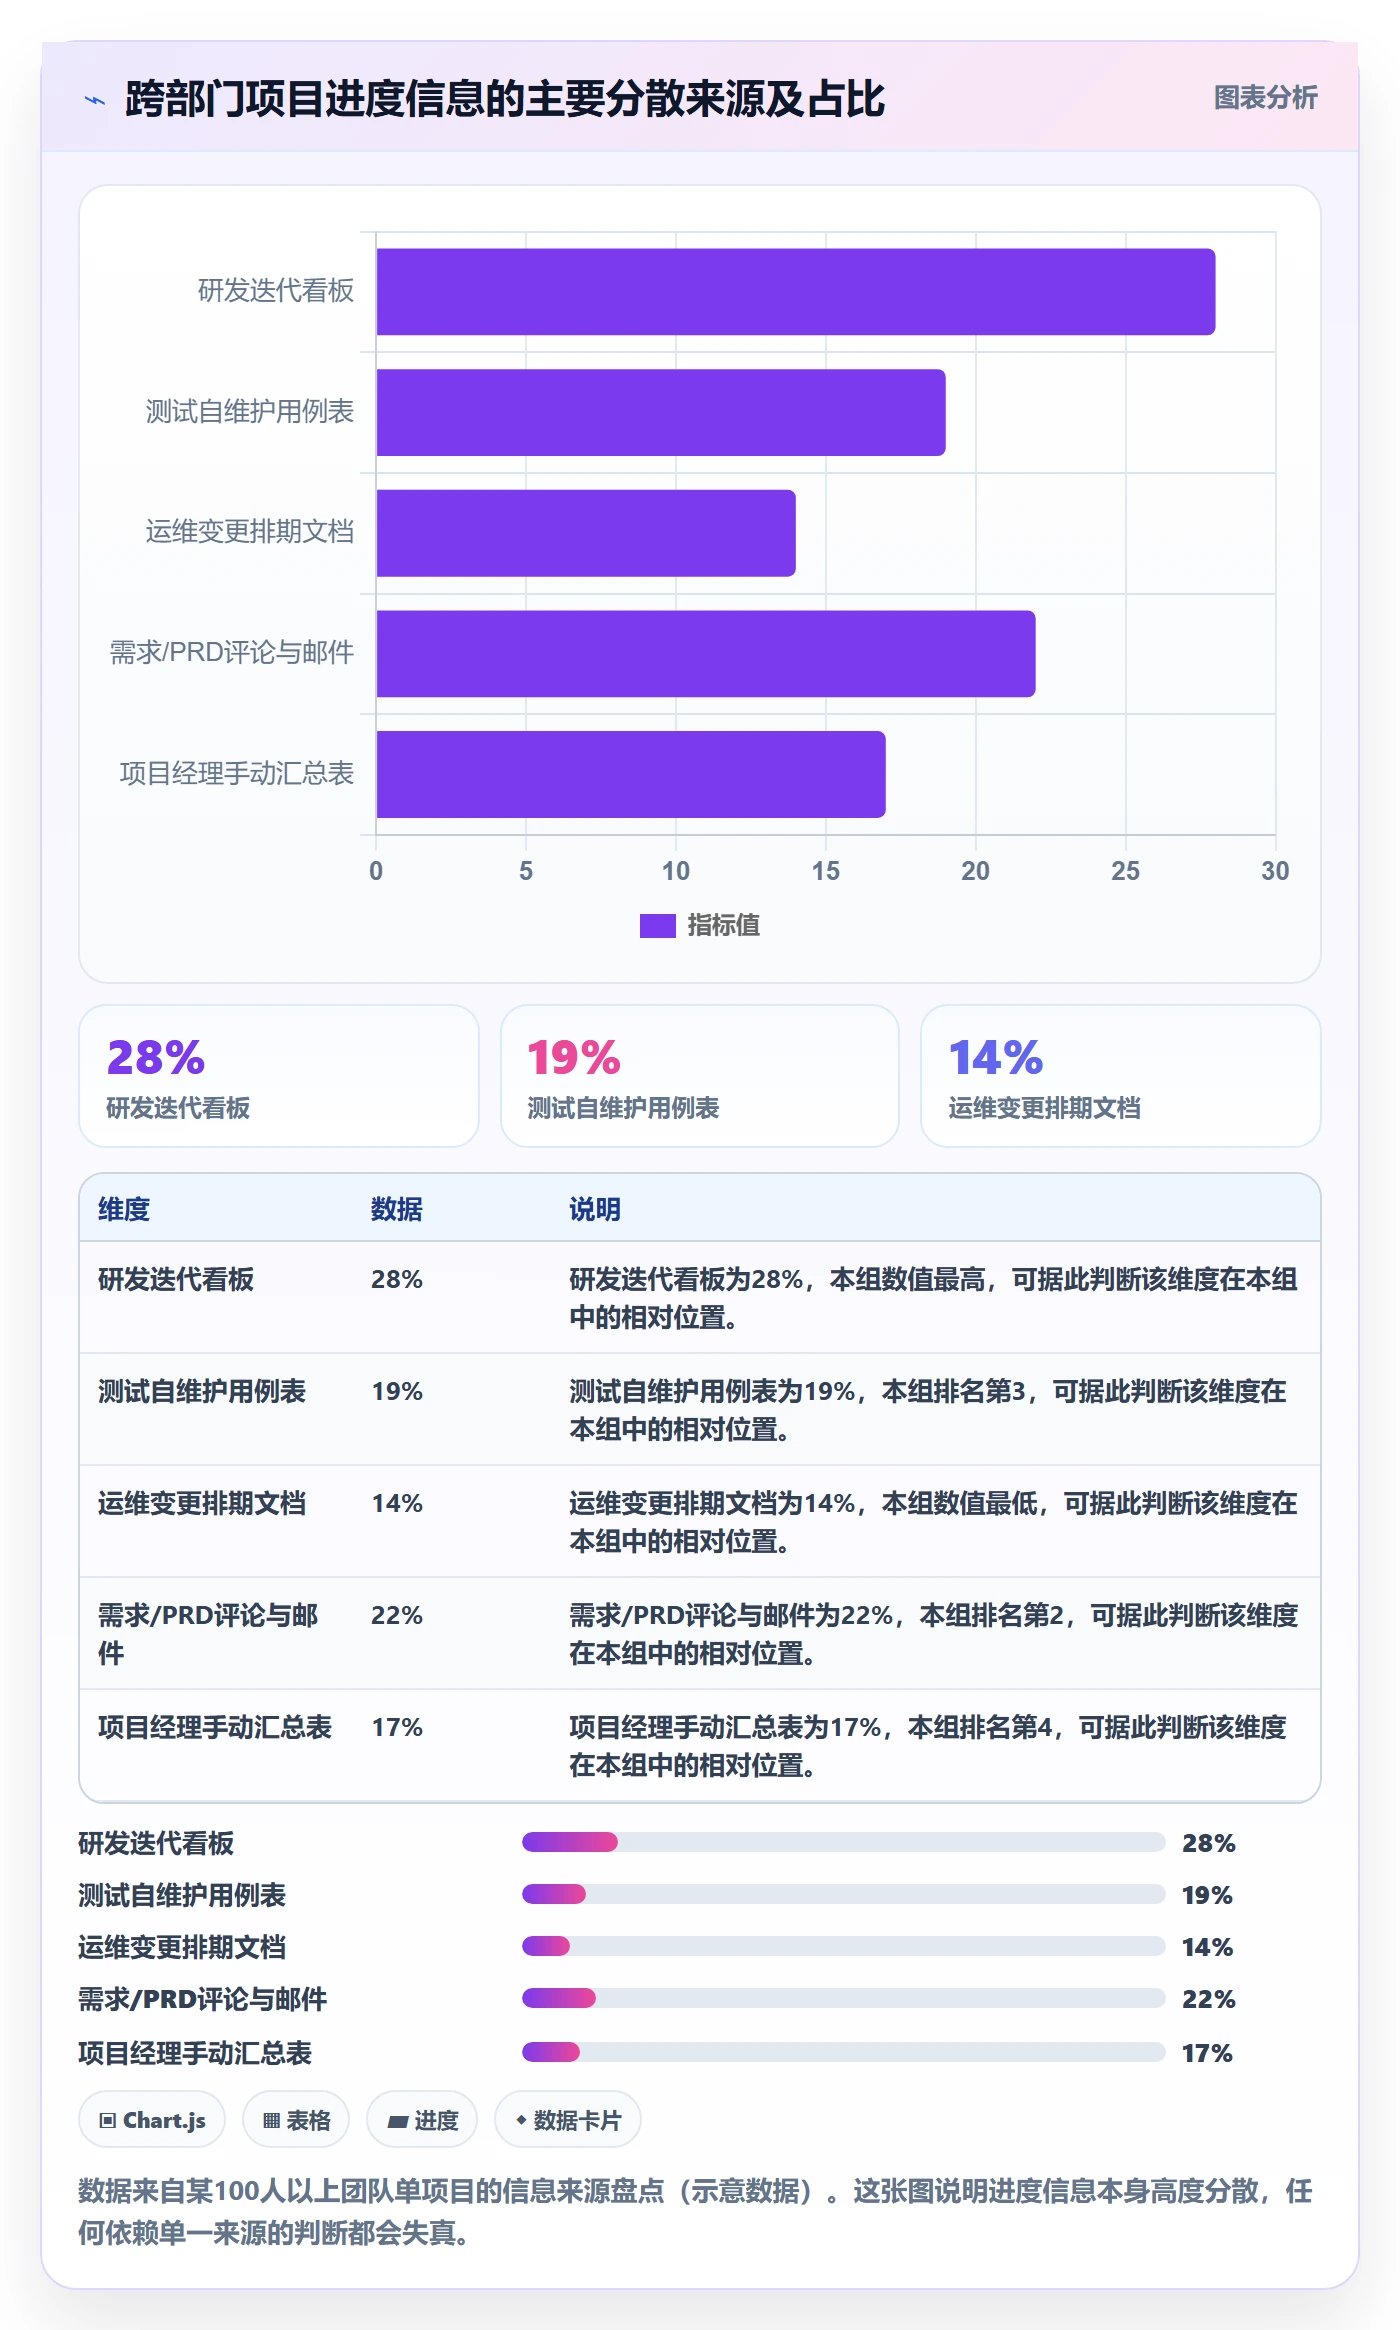The height and width of the screenshot is (2330, 1400).
Task: Click the 指标值 legend text
Action: (723, 926)
